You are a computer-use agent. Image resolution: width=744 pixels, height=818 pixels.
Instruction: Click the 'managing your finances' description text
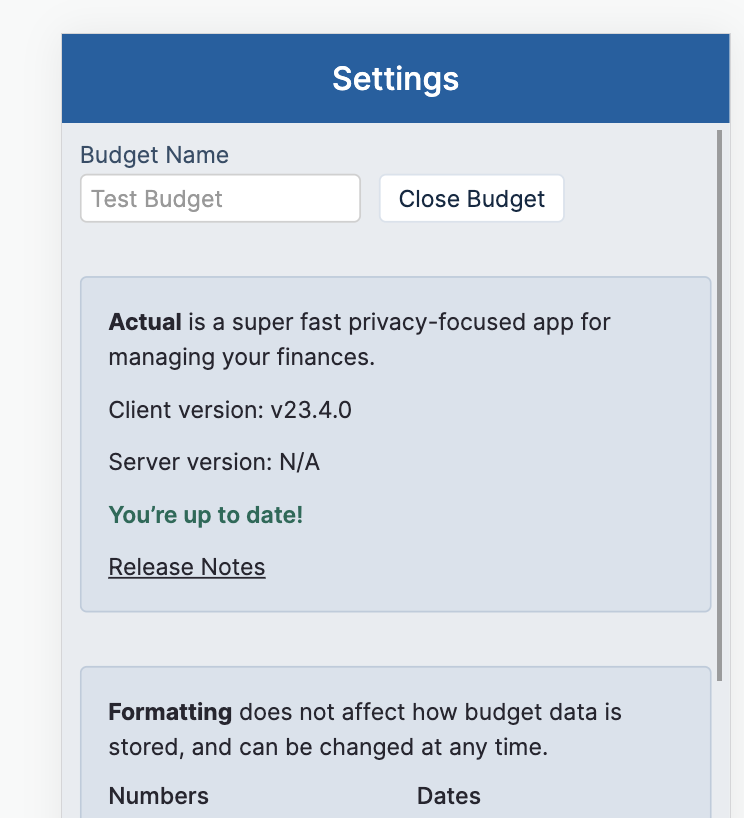[242, 357]
